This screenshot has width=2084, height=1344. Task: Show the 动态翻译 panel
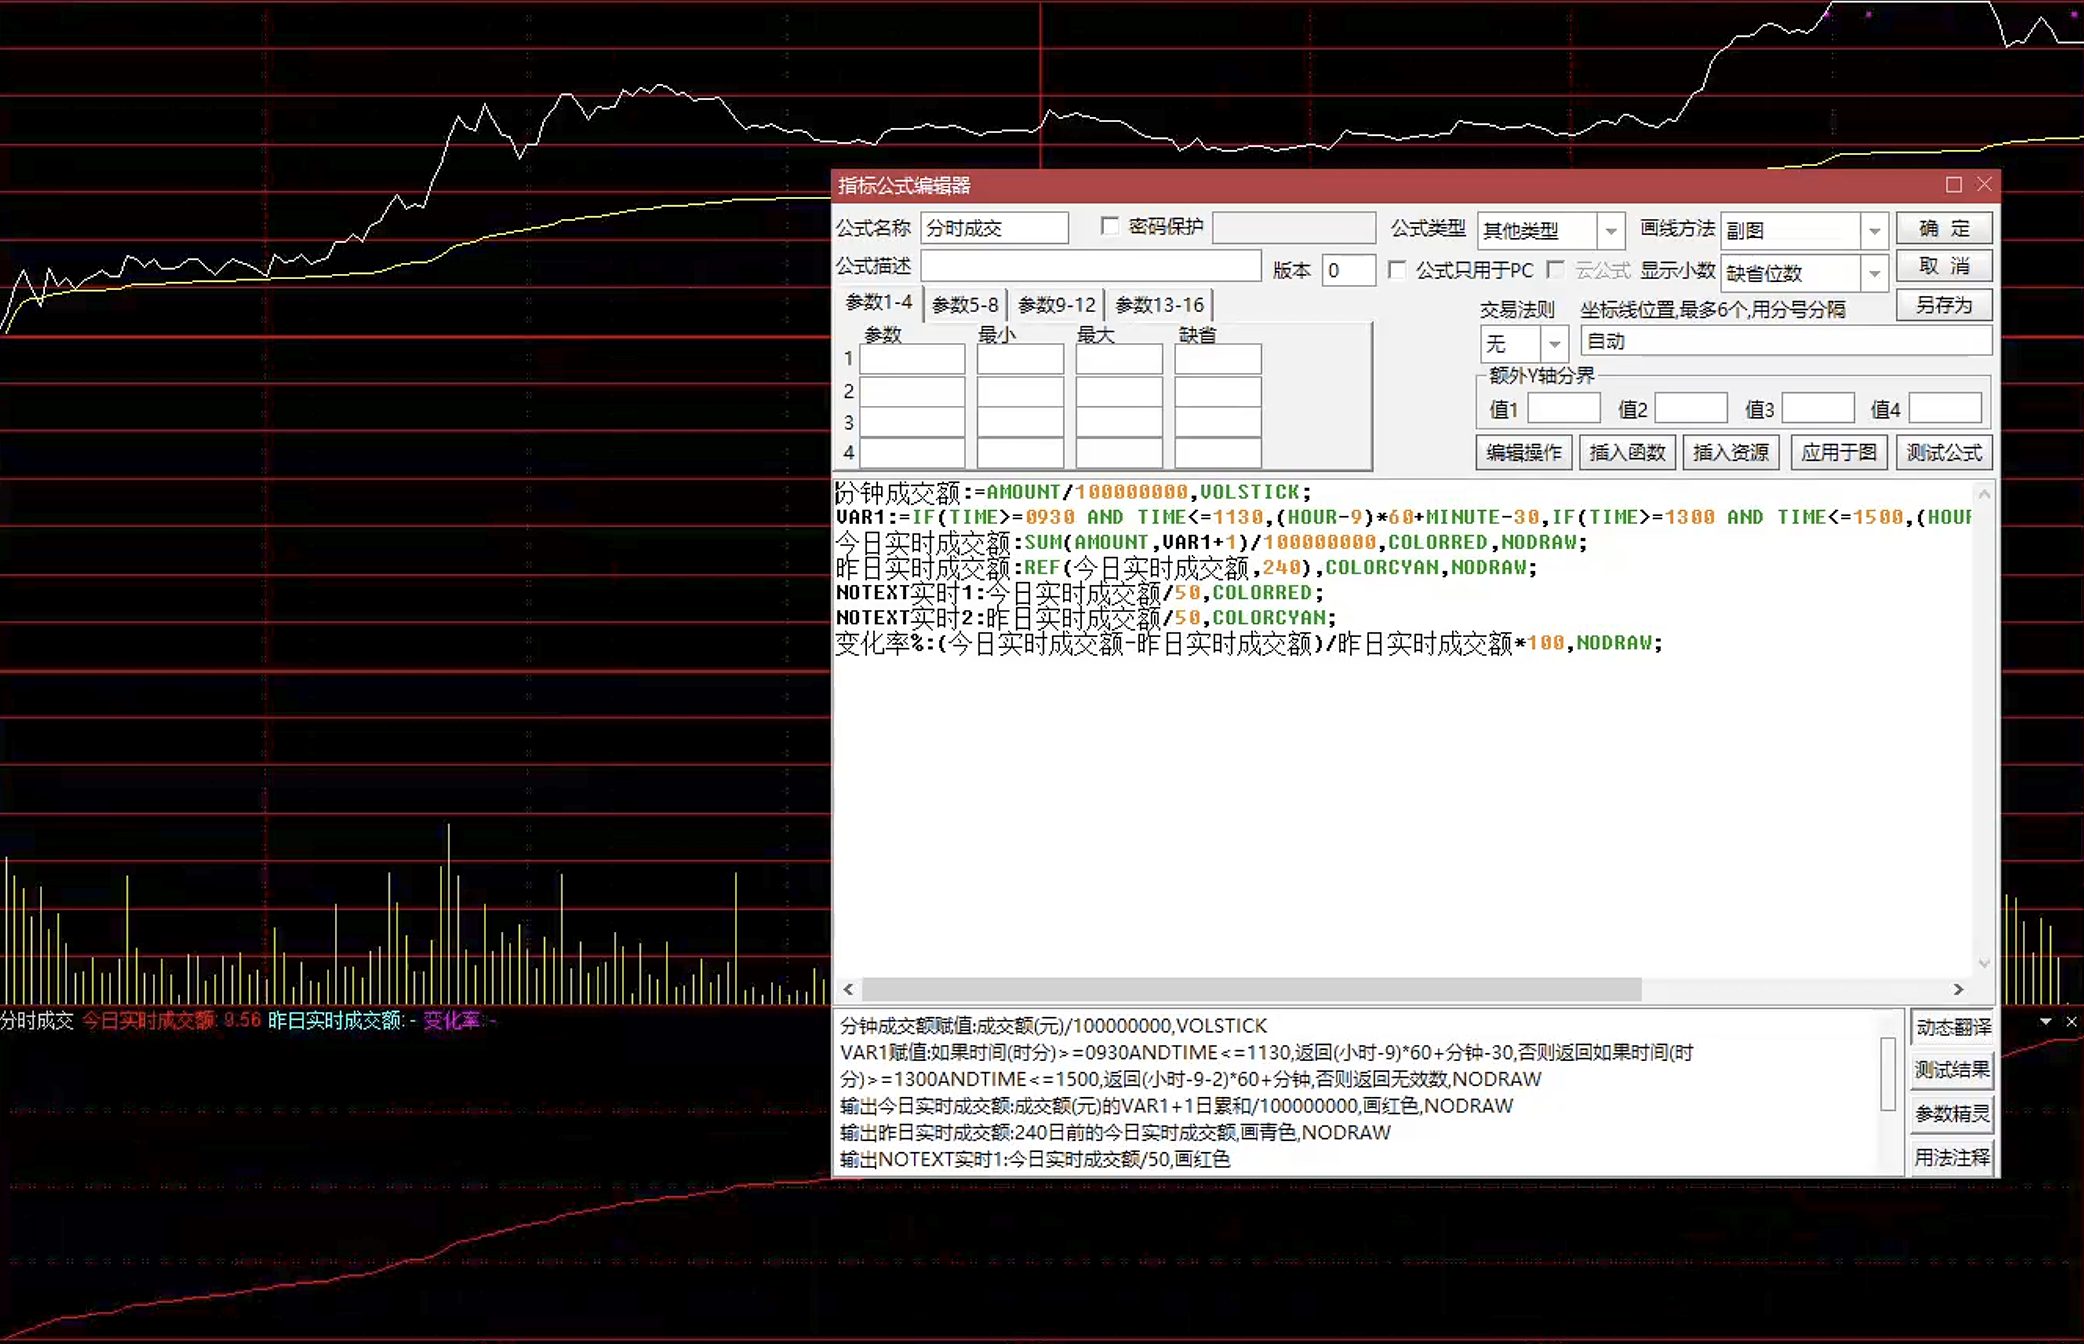[x=1952, y=1027]
